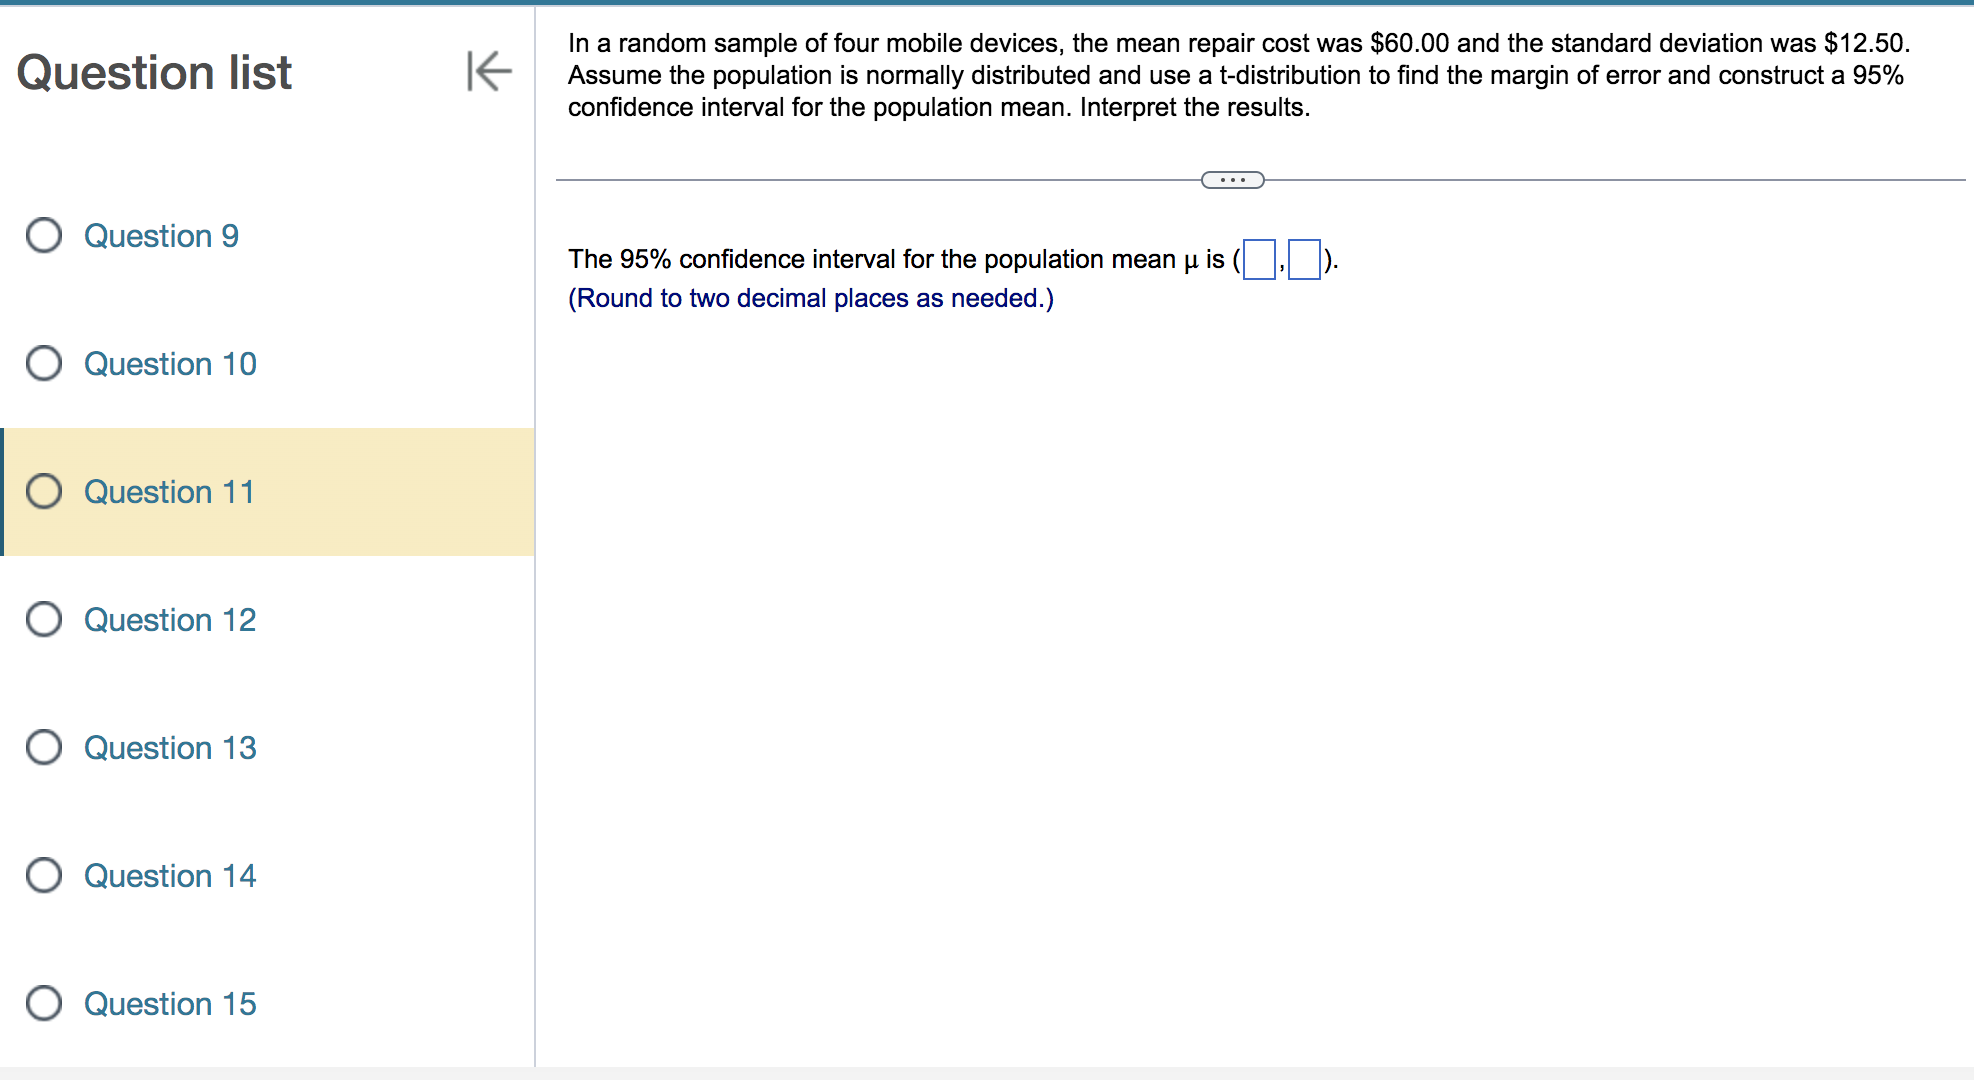This screenshot has height=1080, width=1974.
Task: Open the ellipsis divider options
Action: click(1232, 180)
